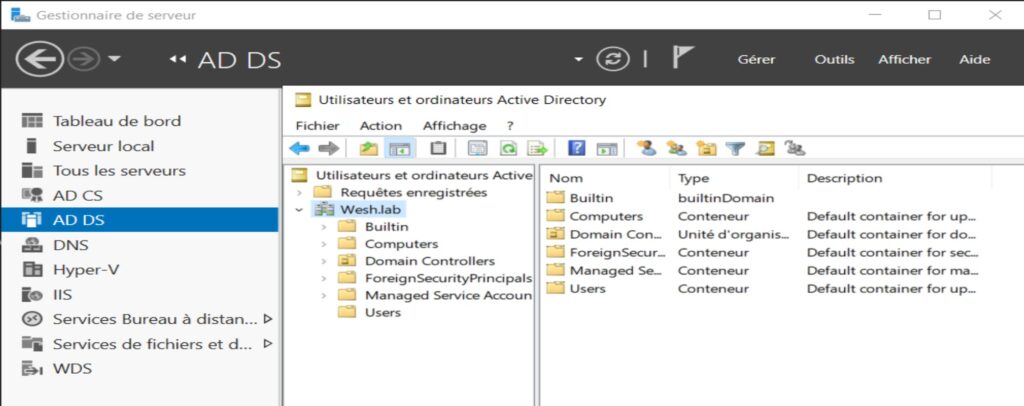Open help via the blue question mark icon
The height and width of the screenshot is (406, 1024).
click(x=577, y=149)
